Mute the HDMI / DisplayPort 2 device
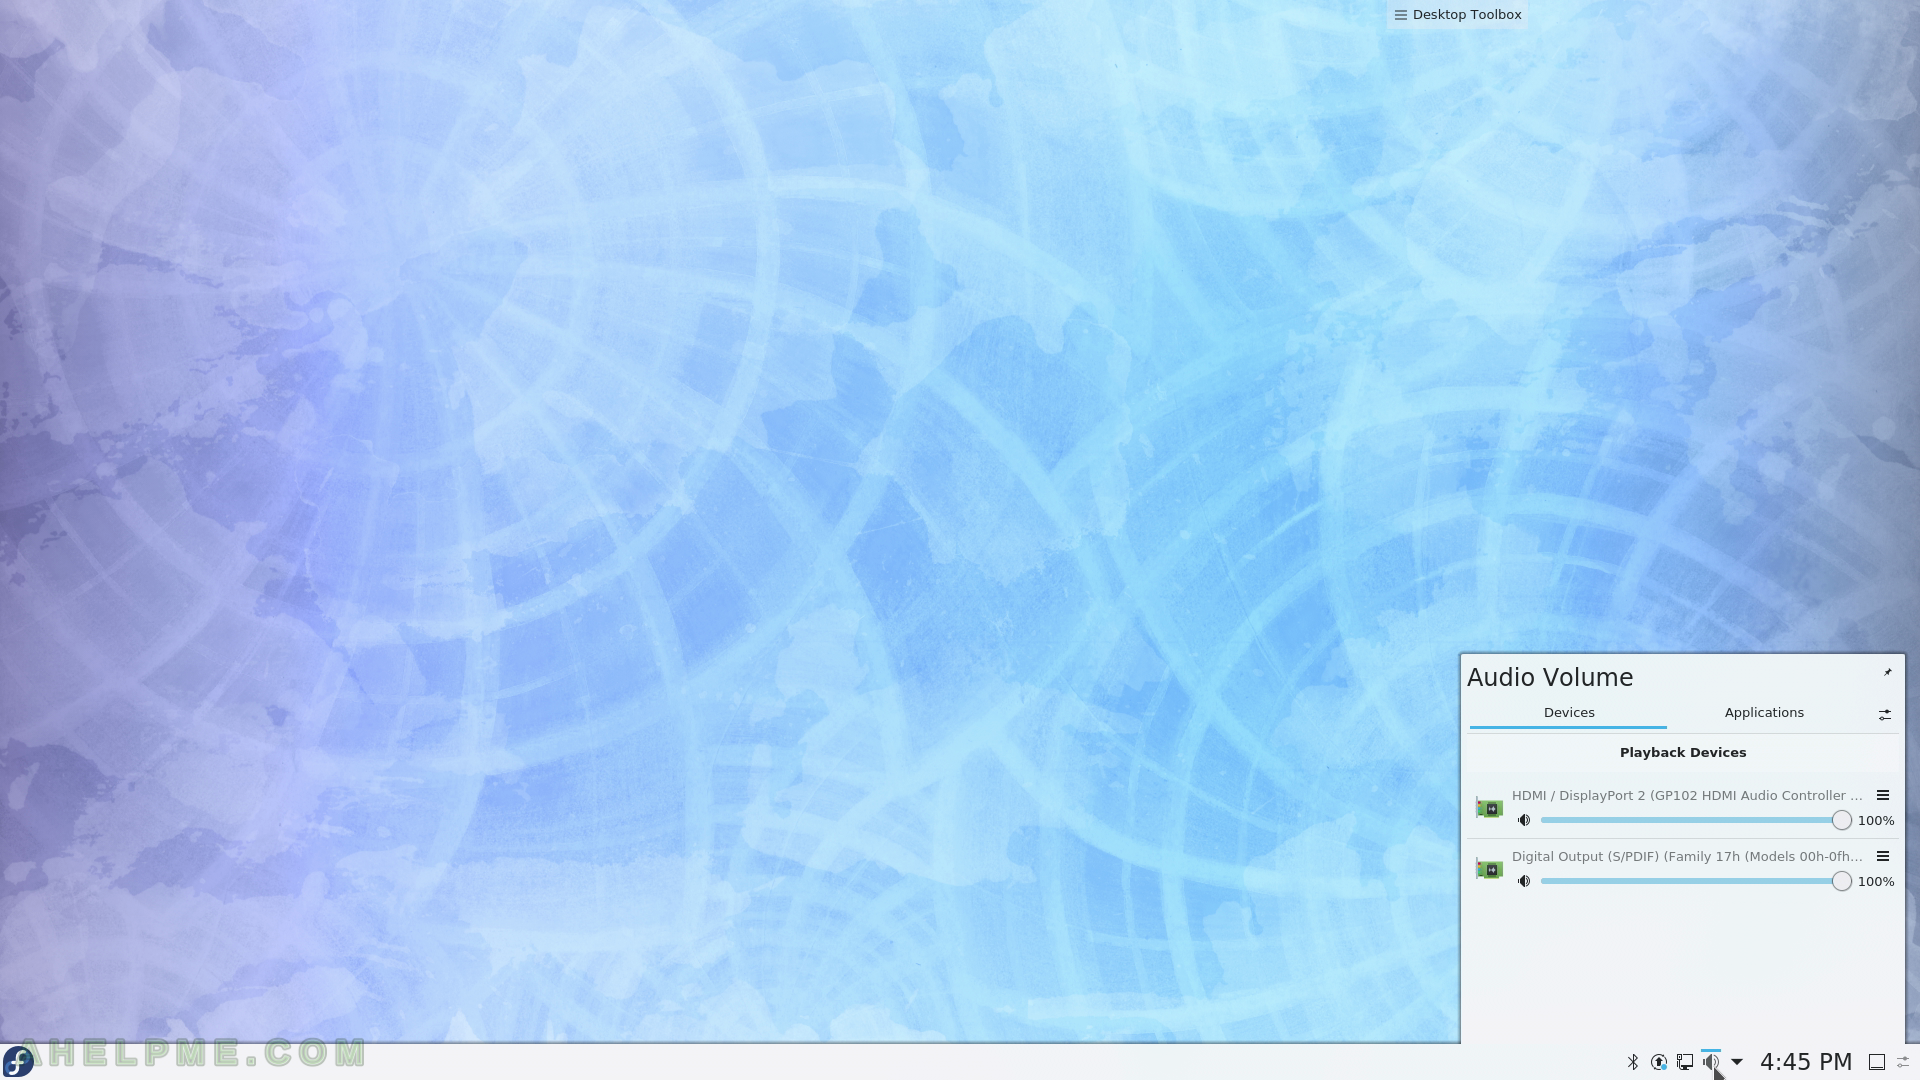The width and height of the screenshot is (1920, 1080). [1524, 820]
